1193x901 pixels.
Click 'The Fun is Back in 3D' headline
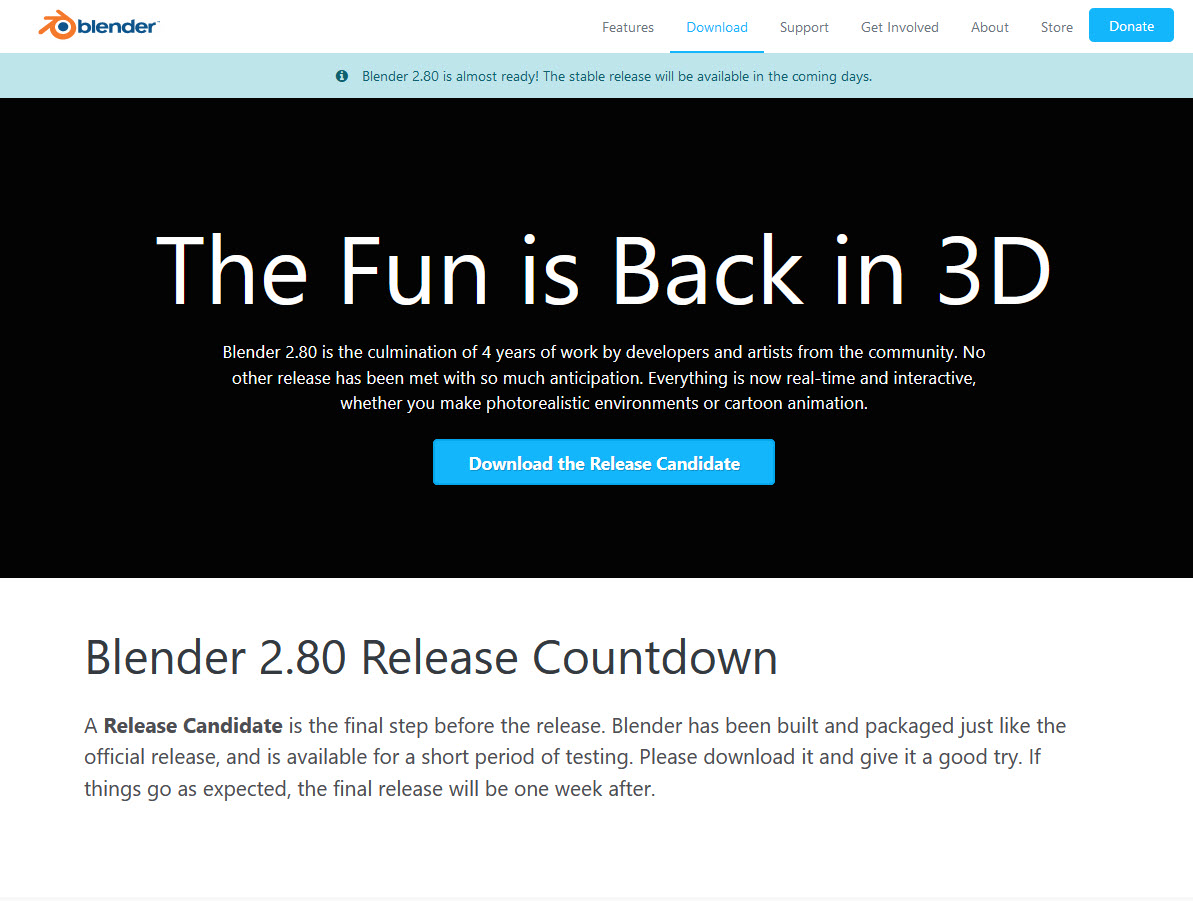[603, 270]
